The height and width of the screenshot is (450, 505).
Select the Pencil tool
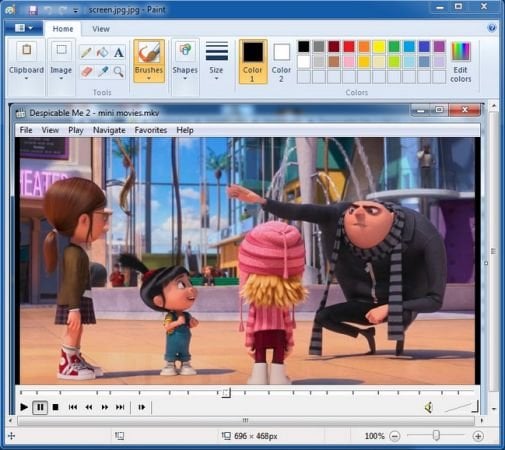click(x=86, y=52)
